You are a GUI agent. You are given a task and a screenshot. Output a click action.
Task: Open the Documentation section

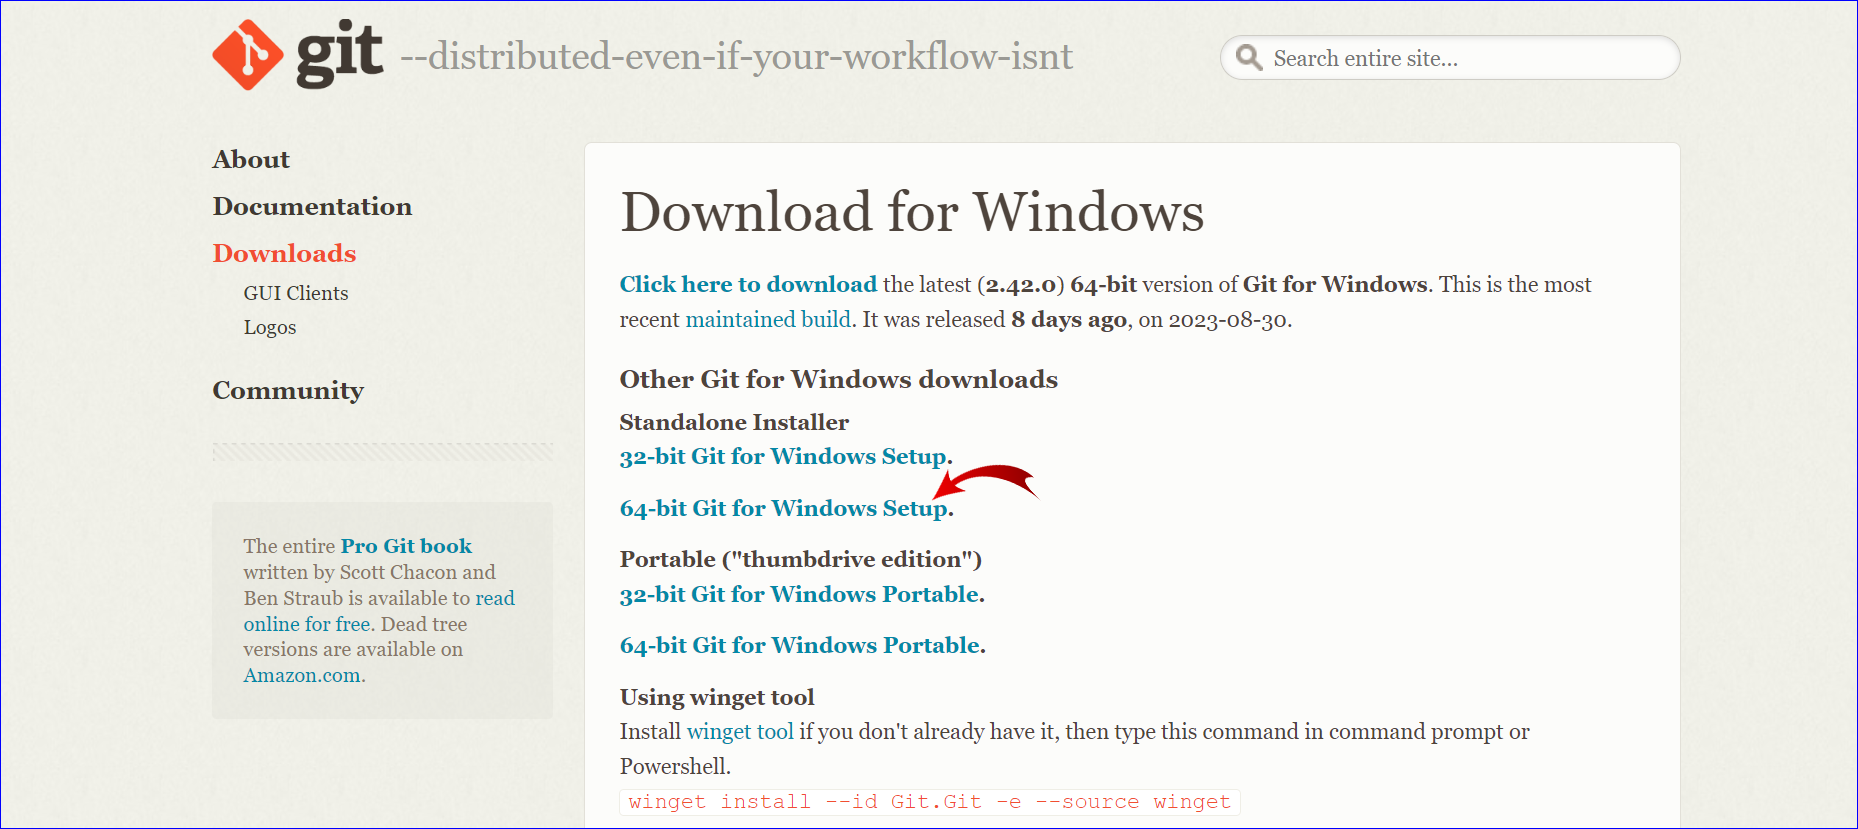(312, 207)
